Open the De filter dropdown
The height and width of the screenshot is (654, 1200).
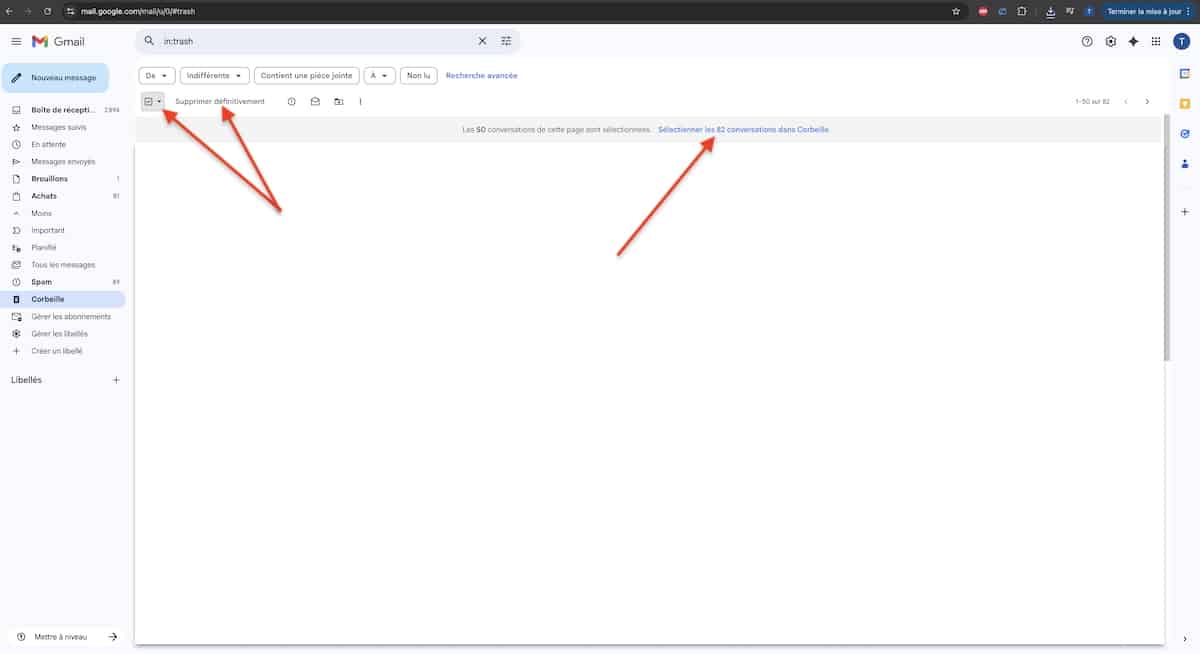(157, 75)
